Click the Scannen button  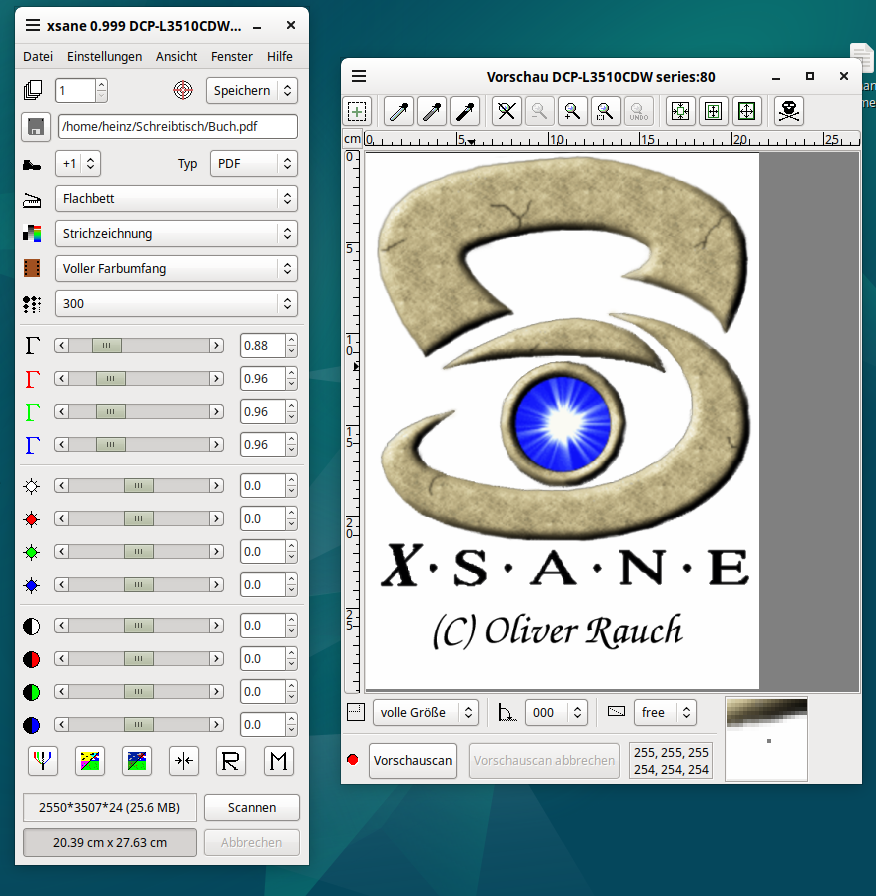(x=252, y=807)
